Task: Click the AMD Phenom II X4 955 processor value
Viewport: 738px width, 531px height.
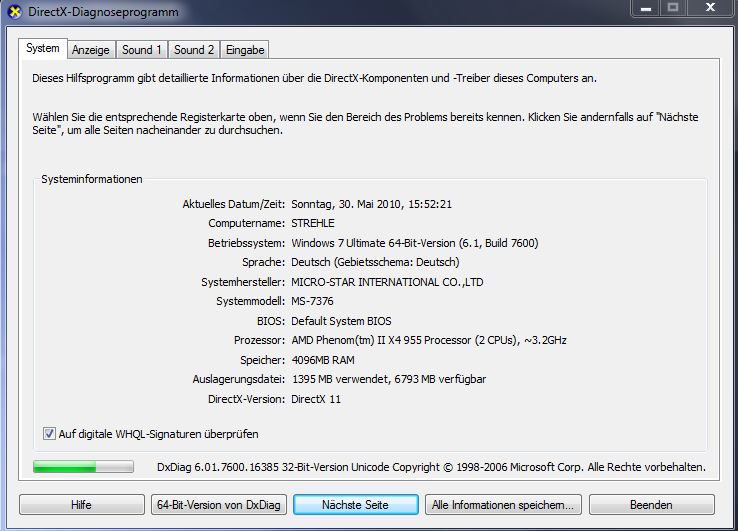Action: [x=429, y=340]
